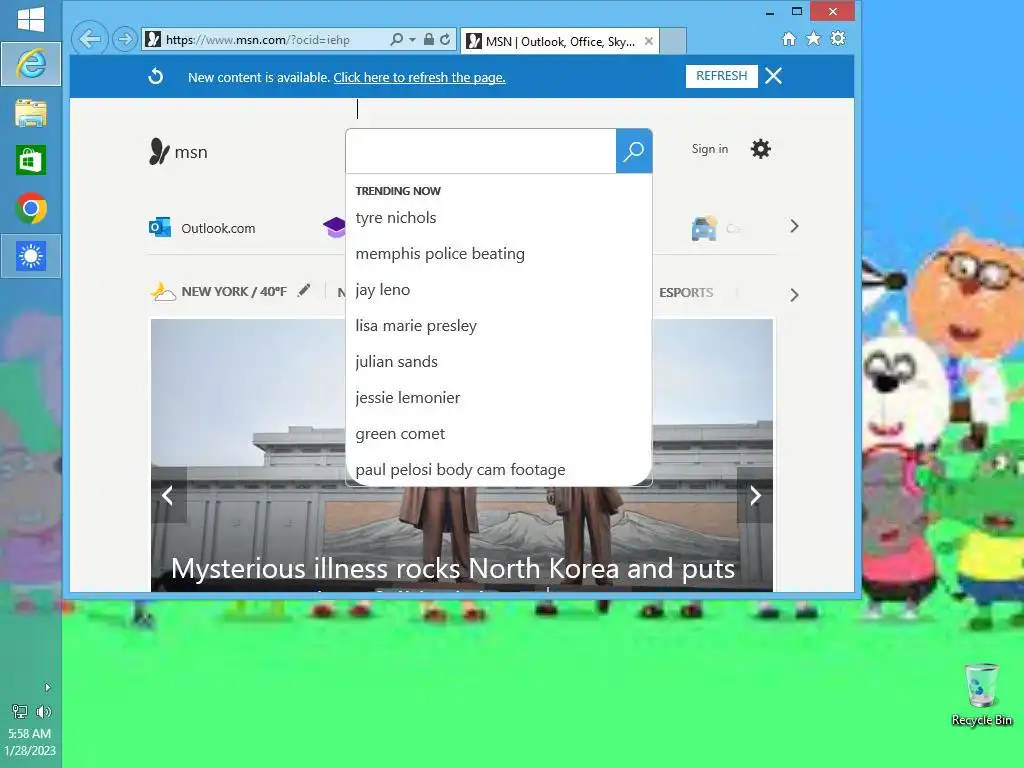This screenshot has width=1024, height=768.
Task: Click the weather moon-cloud icon
Action: click(x=162, y=291)
